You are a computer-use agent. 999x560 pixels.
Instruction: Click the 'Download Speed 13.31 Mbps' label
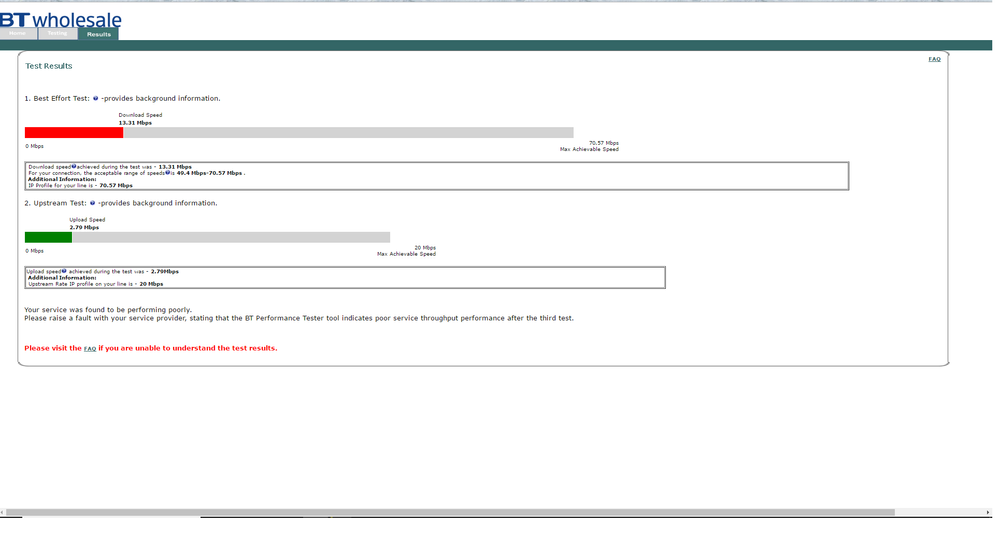tap(140, 118)
